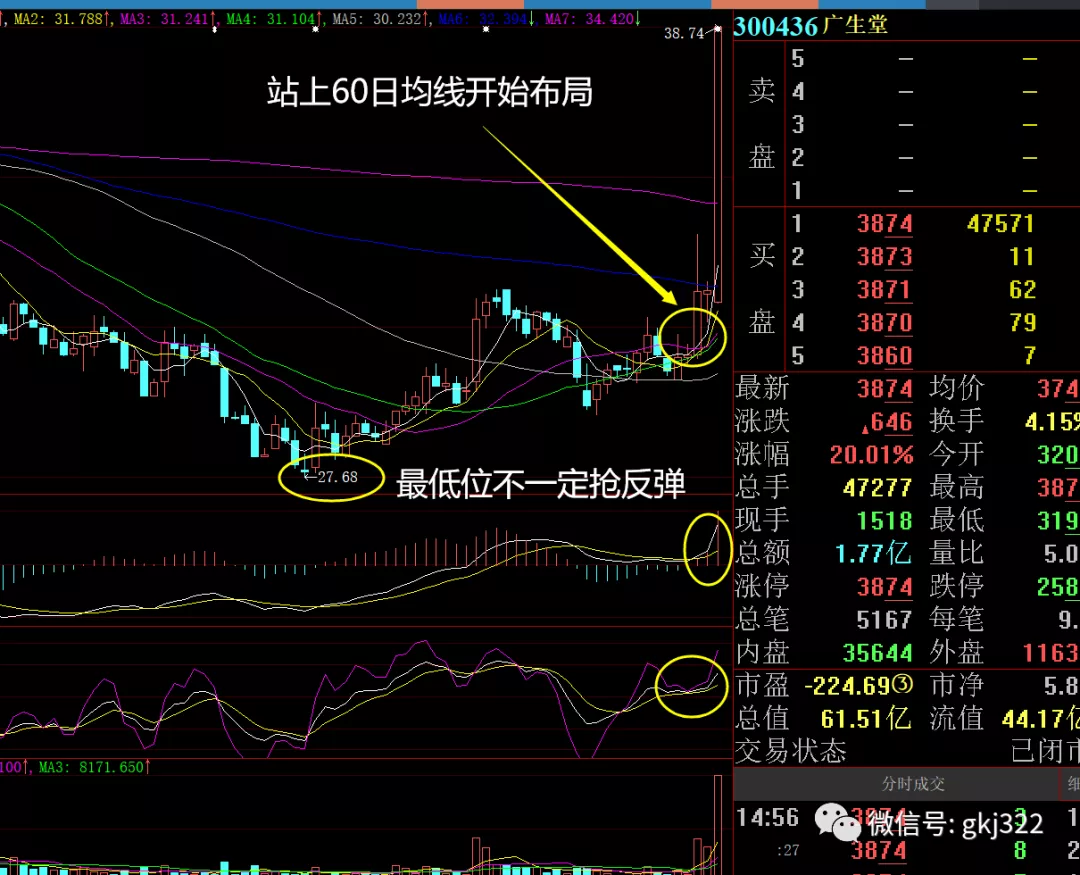The width and height of the screenshot is (1080, 875).
Task: Click the yellow circle on the MACD panel
Action: tap(706, 549)
